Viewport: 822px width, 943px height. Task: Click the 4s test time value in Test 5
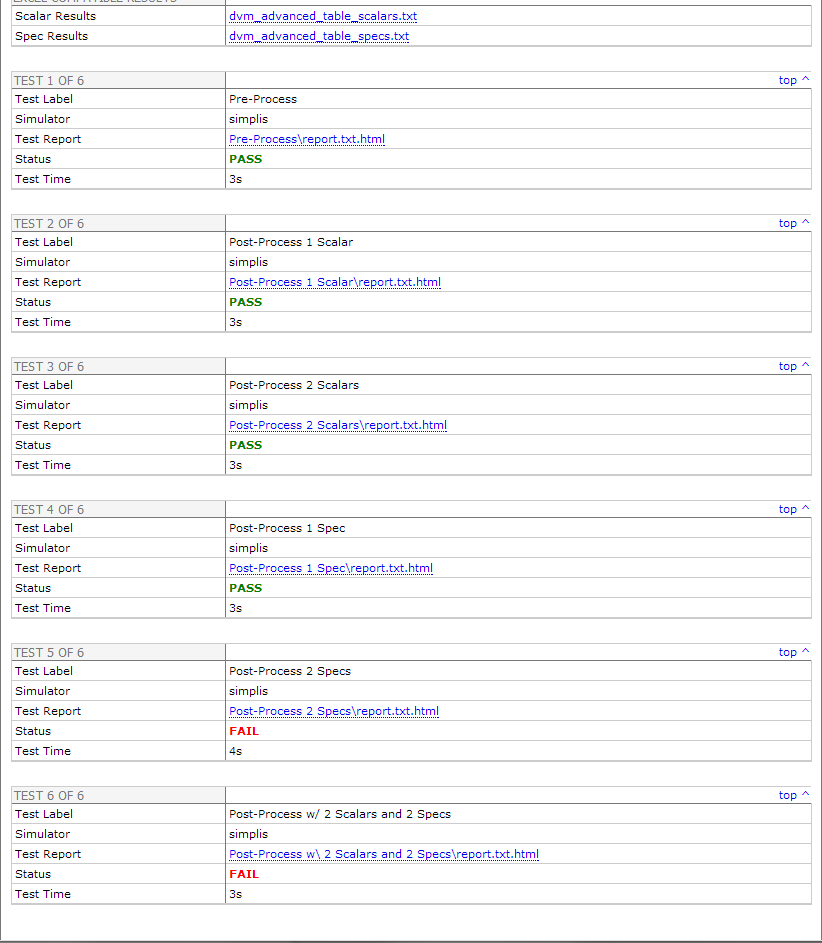pyautogui.click(x=235, y=751)
